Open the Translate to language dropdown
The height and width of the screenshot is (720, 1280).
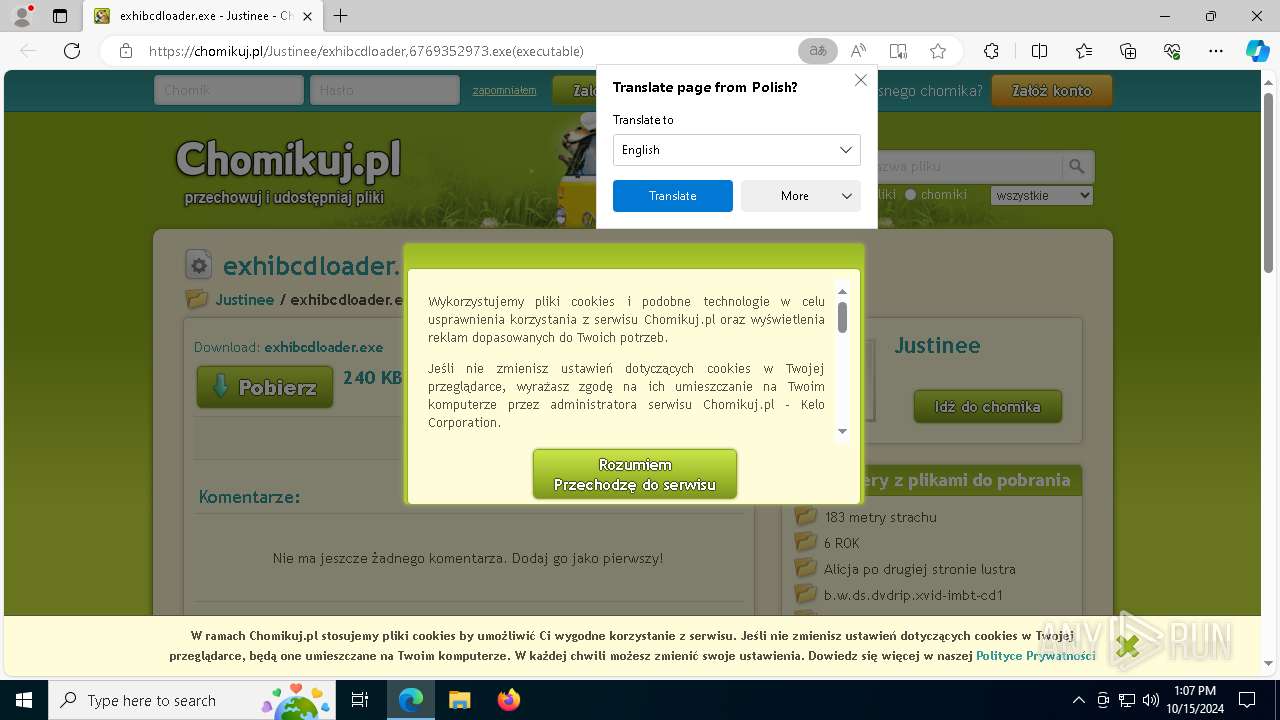point(736,150)
